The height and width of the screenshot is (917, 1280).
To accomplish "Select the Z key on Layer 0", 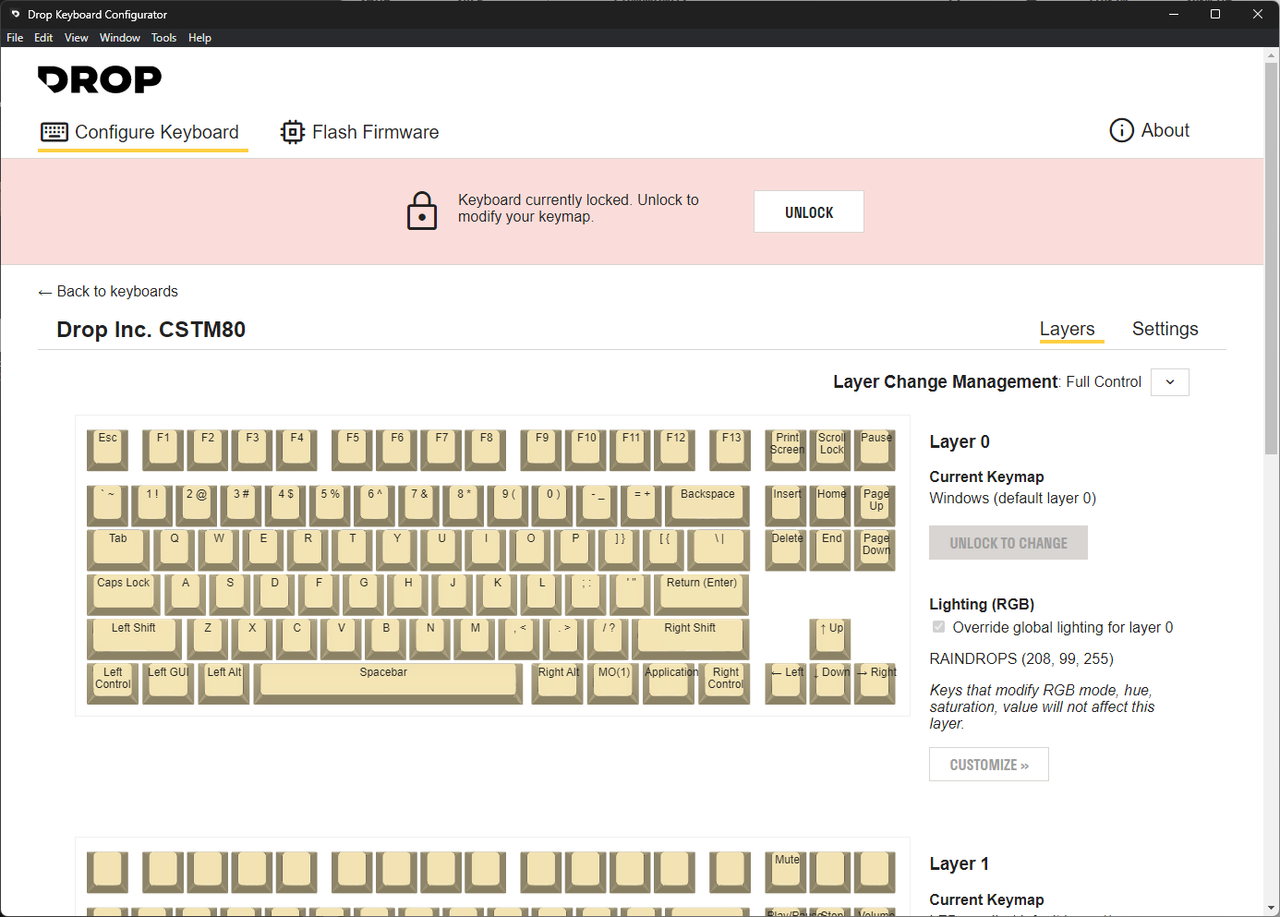I will (208, 639).
